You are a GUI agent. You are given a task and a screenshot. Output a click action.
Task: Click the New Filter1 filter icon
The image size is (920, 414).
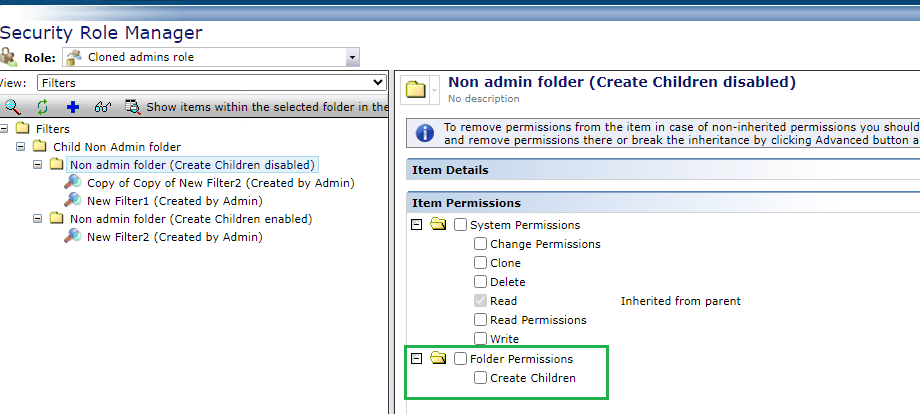point(72,200)
